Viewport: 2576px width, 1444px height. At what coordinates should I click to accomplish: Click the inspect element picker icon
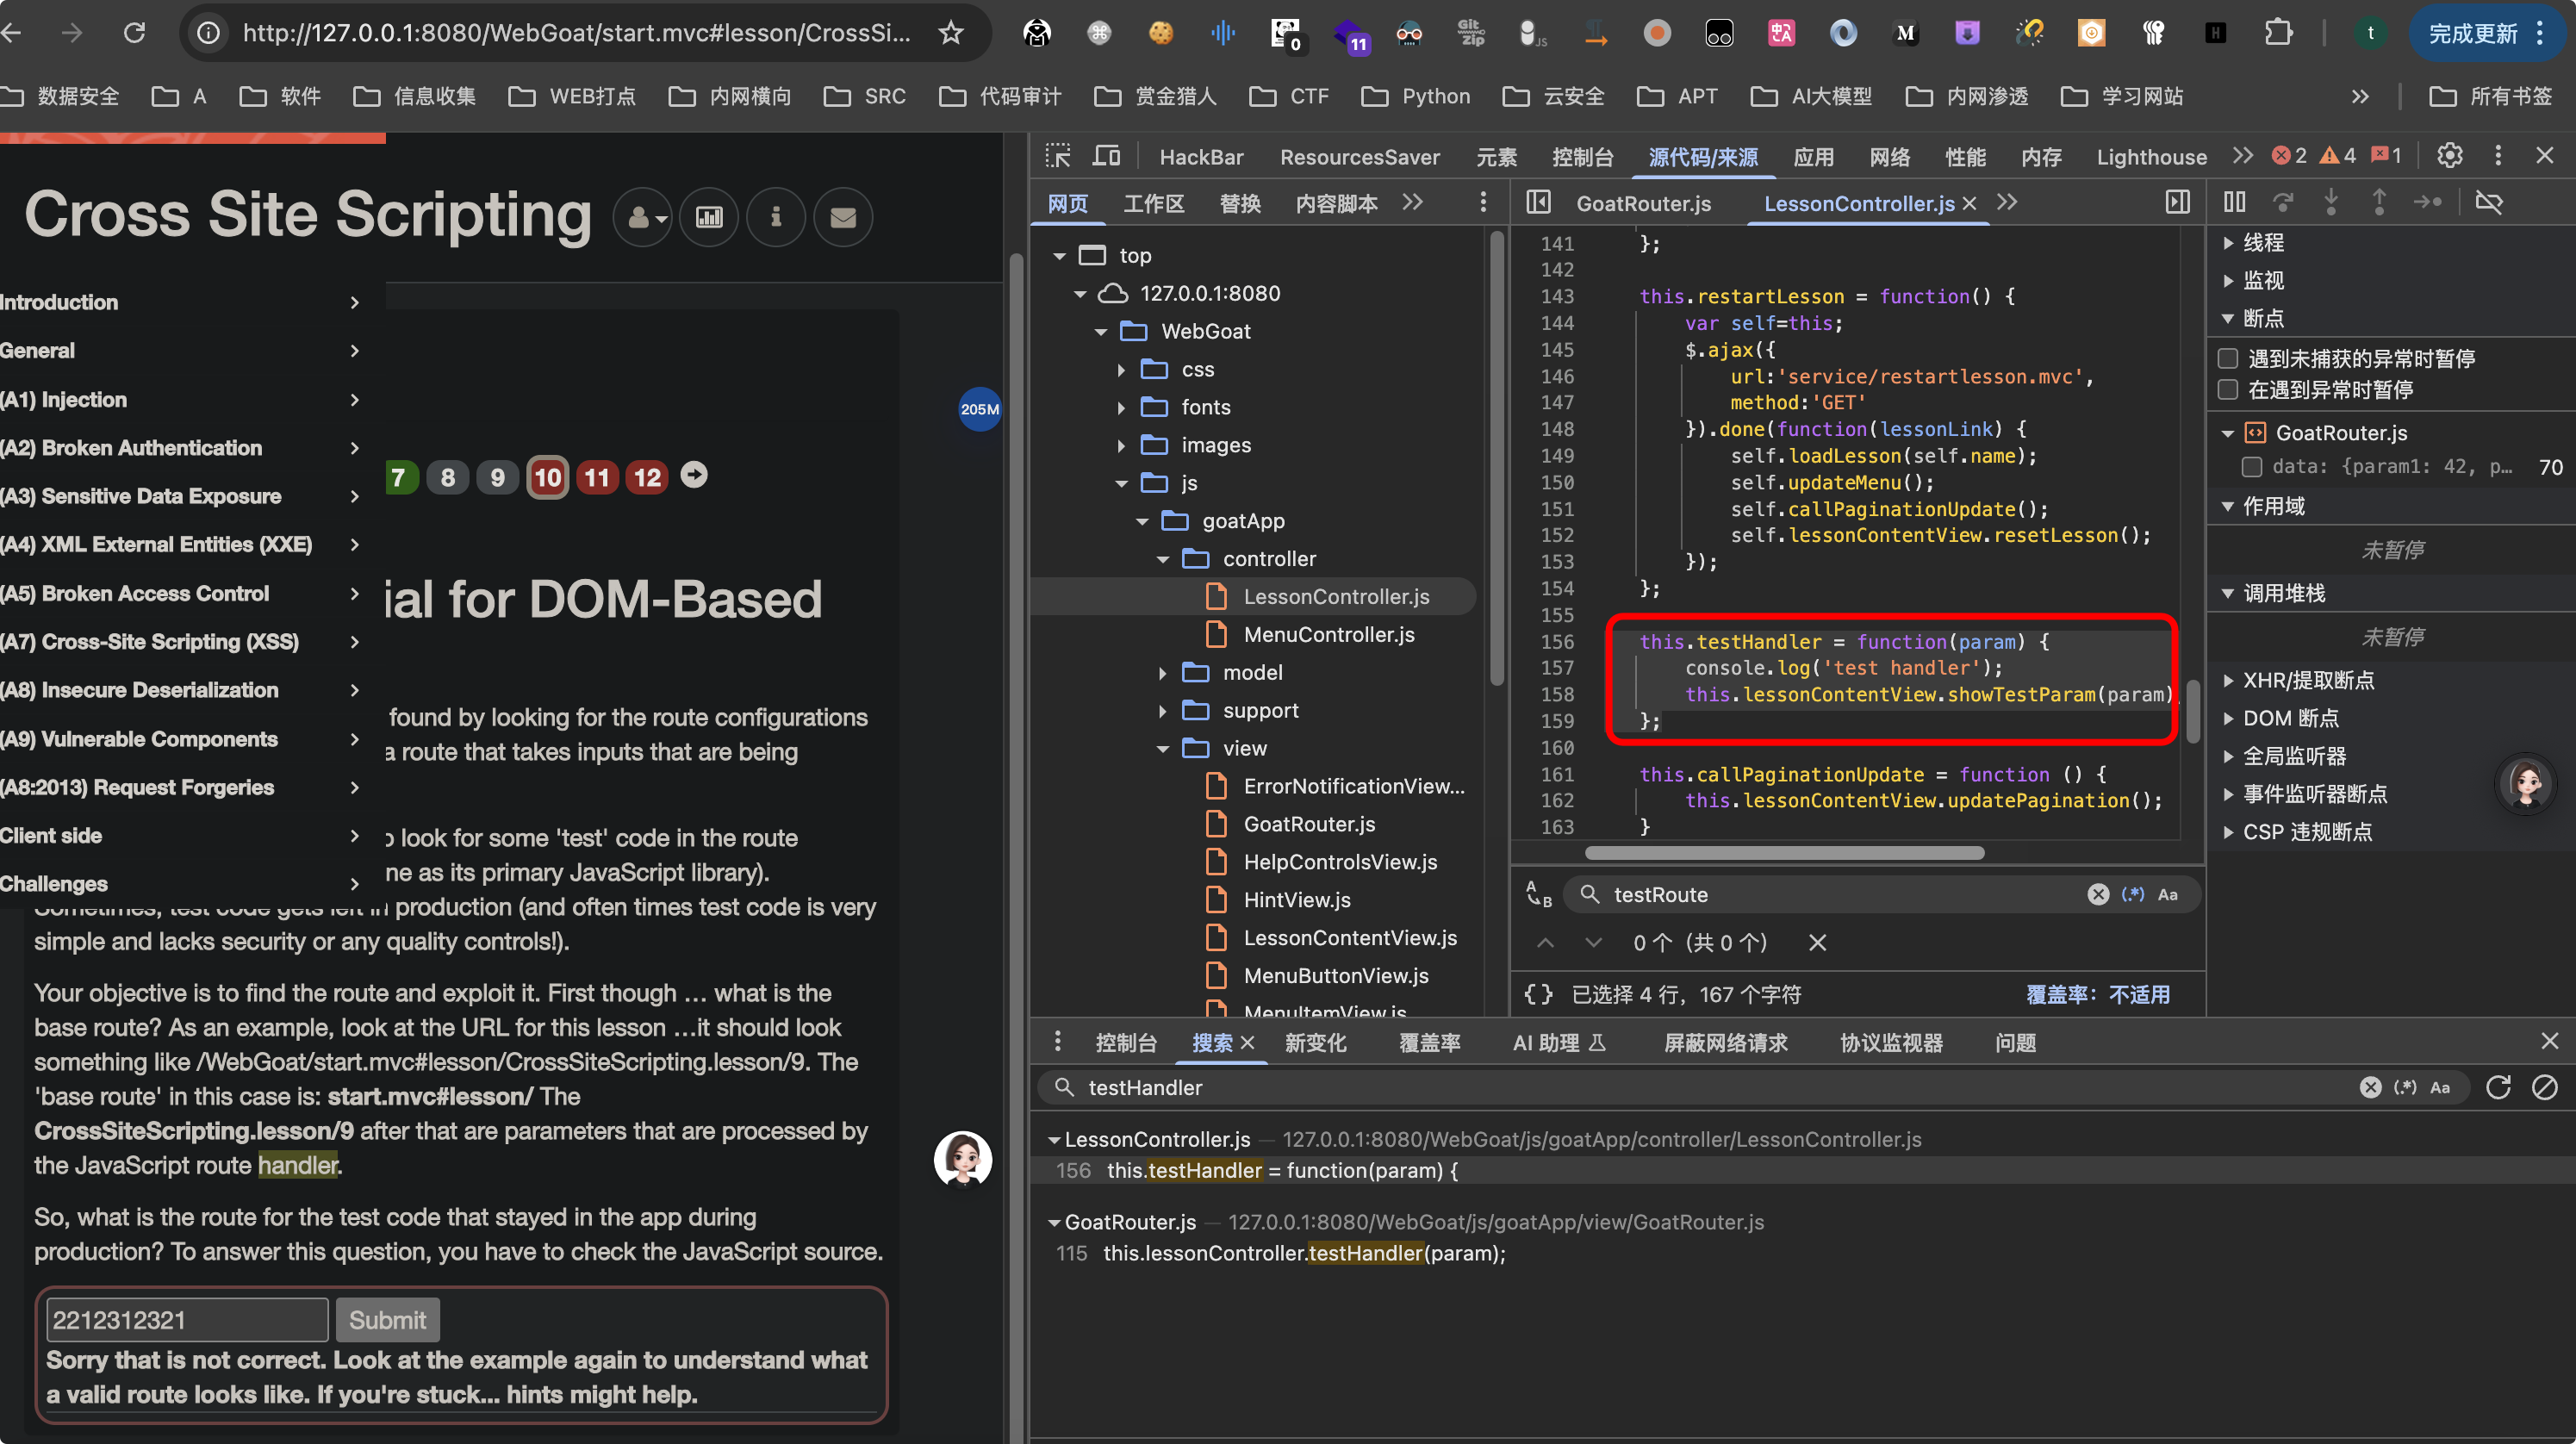pyautogui.click(x=1057, y=156)
